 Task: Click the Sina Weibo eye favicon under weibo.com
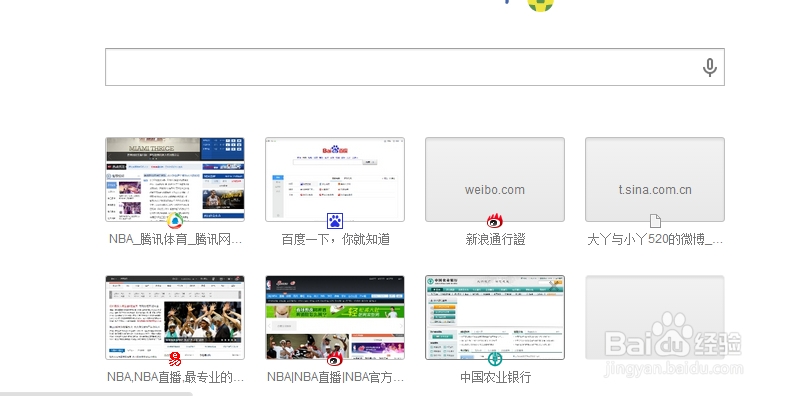(495, 220)
